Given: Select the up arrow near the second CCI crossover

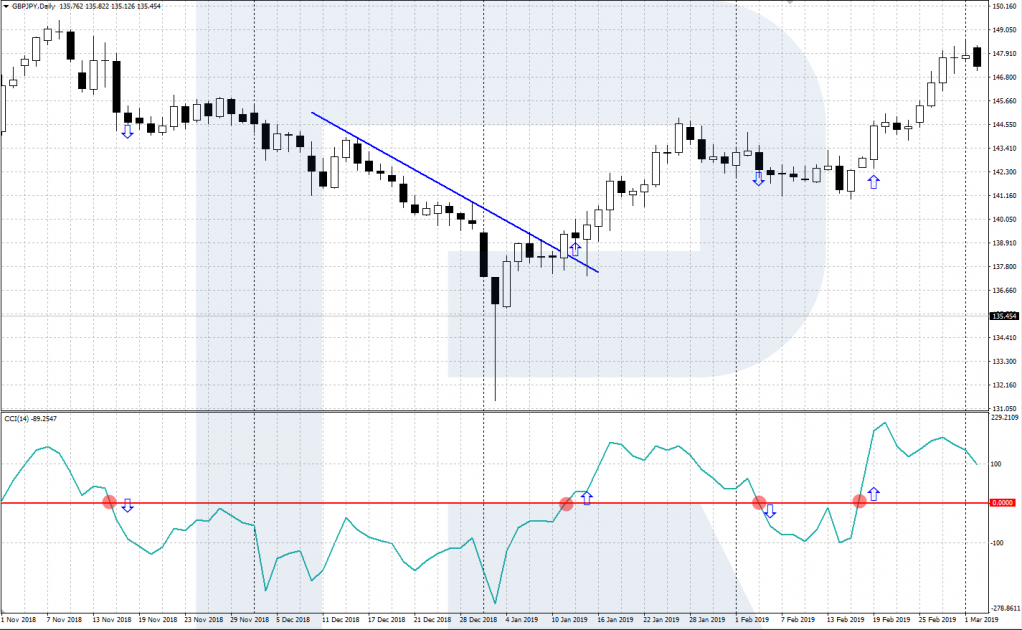Looking at the screenshot, I should (587, 497).
